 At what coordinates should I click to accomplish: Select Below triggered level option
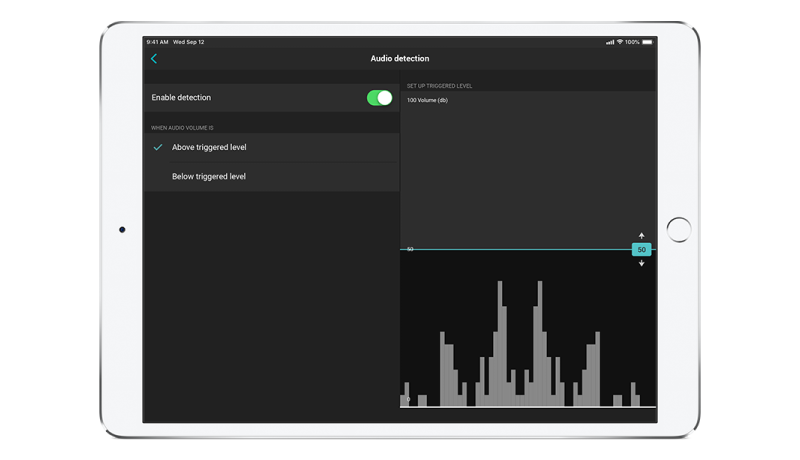point(209,177)
